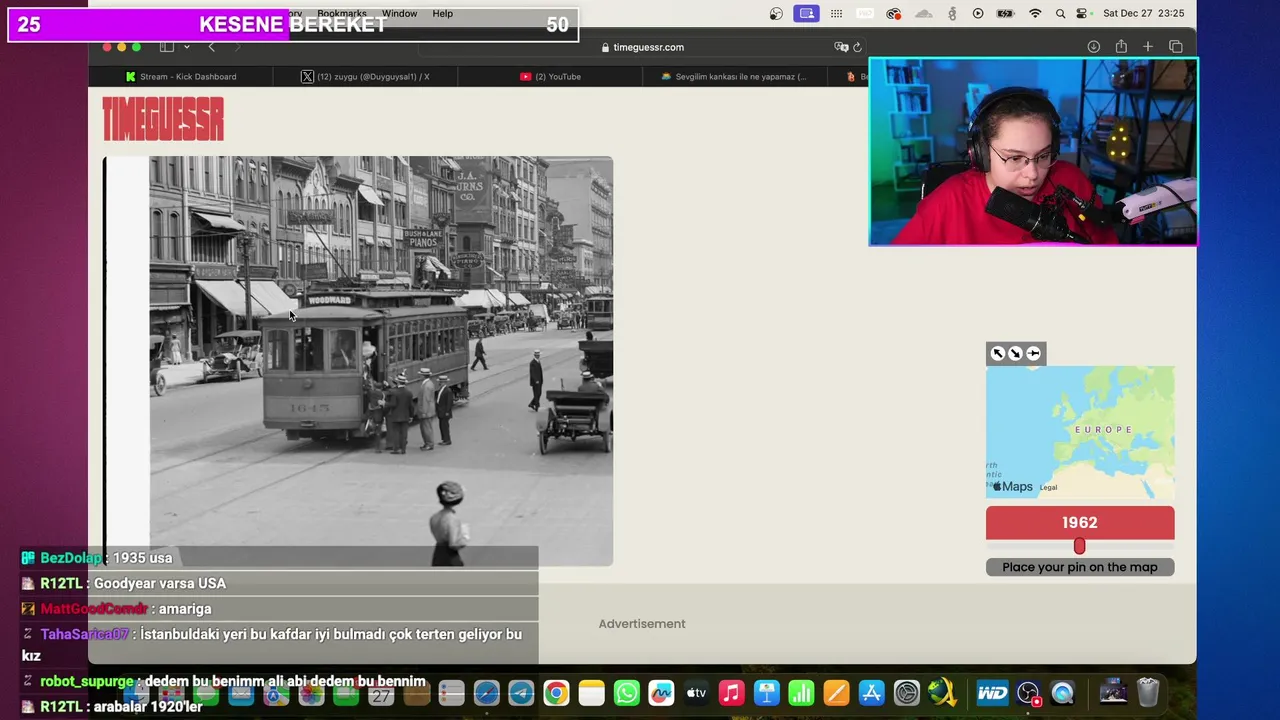Open Freeform from the Dock
1280x720 pixels.
pos(661,692)
